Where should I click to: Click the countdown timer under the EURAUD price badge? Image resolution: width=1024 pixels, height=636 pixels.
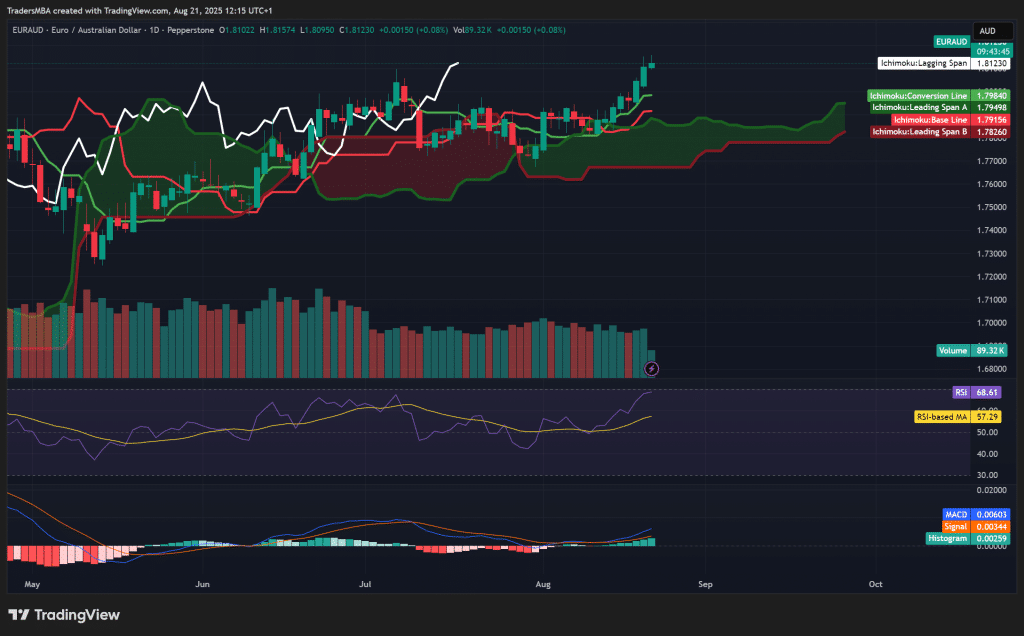992,53
